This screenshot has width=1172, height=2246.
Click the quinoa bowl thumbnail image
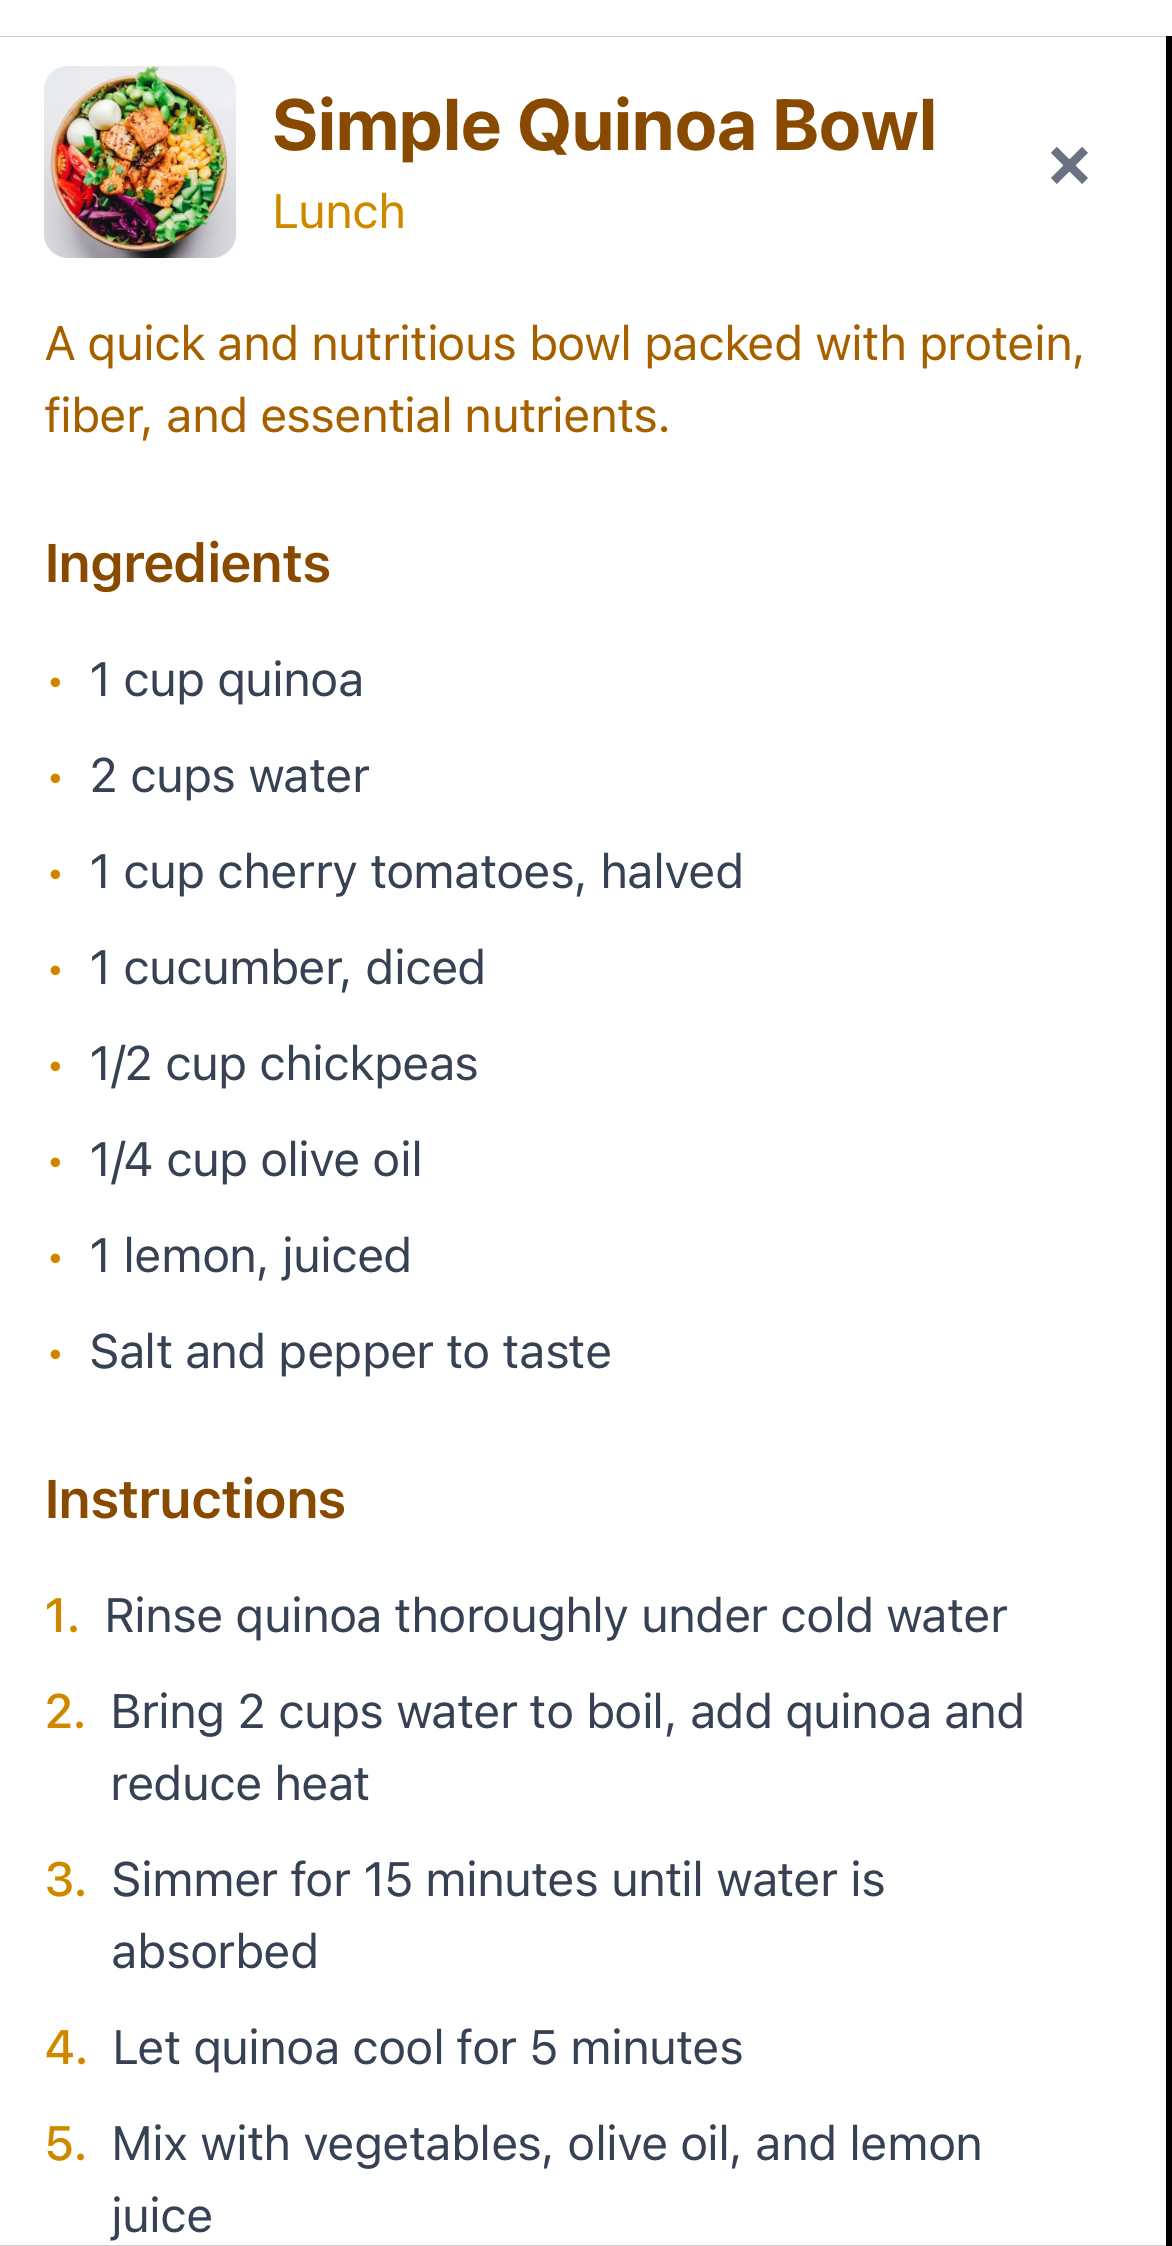click(140, 162)
